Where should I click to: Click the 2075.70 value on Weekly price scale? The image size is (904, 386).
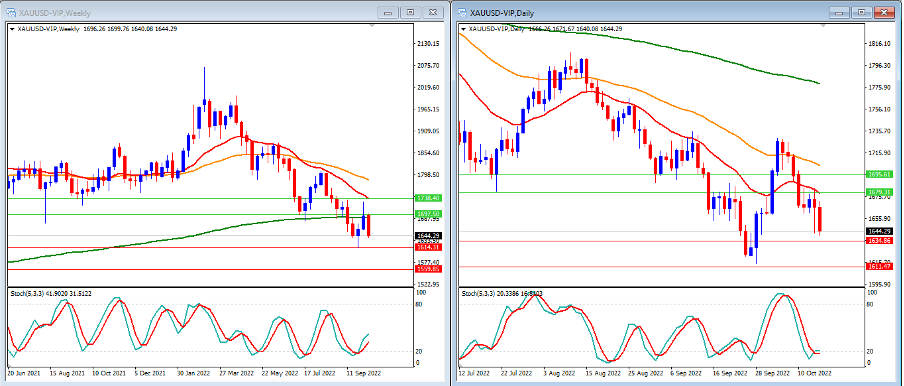pos(428,66)
